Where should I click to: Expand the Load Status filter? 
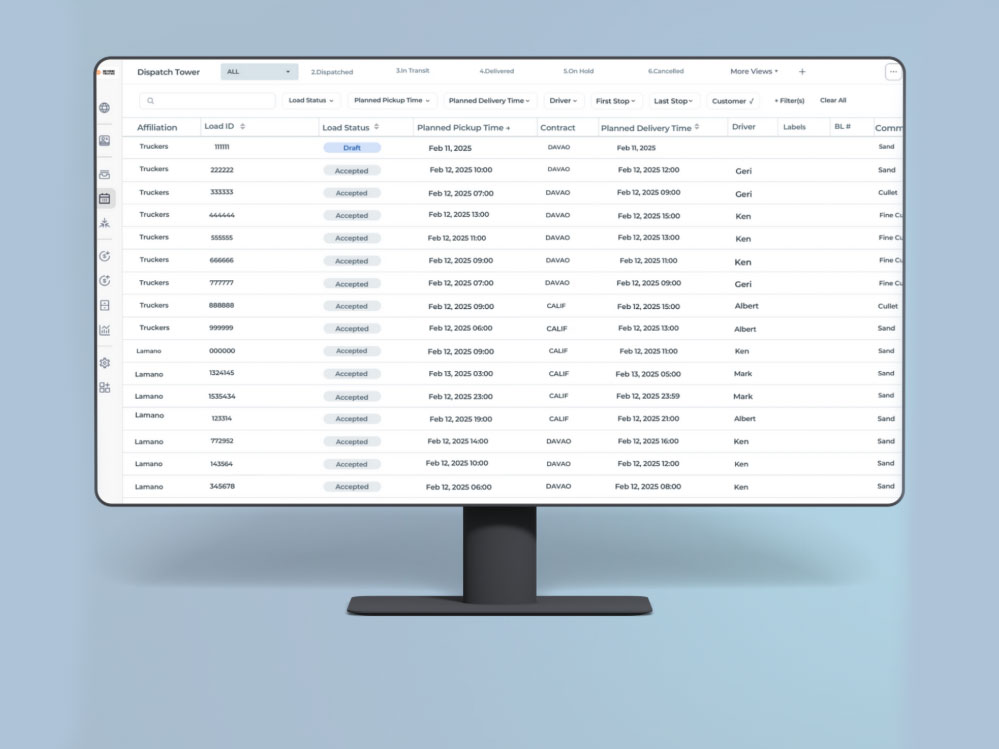click(x=311, y=101)
